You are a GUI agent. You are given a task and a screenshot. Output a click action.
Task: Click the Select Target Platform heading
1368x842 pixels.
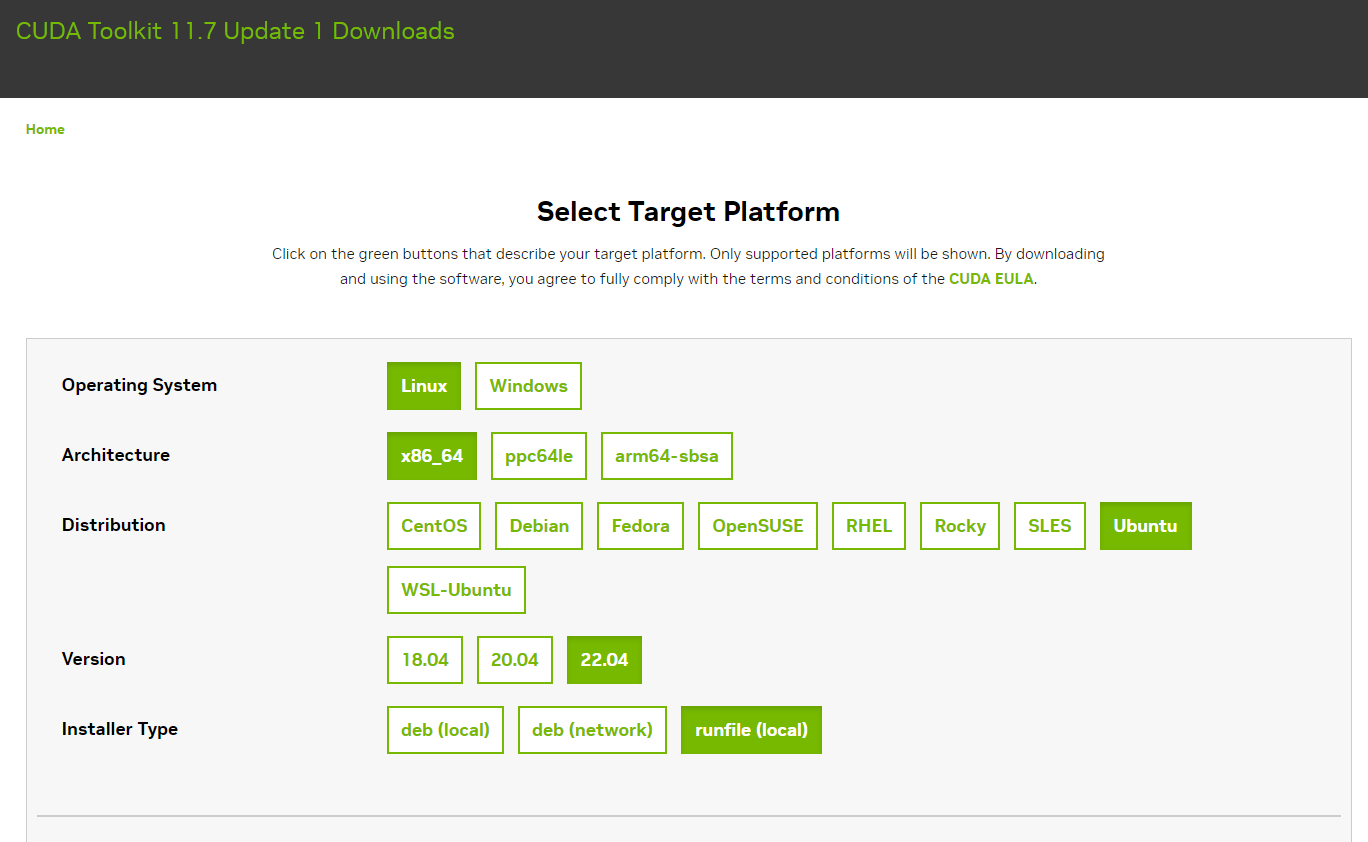(688, 212)
